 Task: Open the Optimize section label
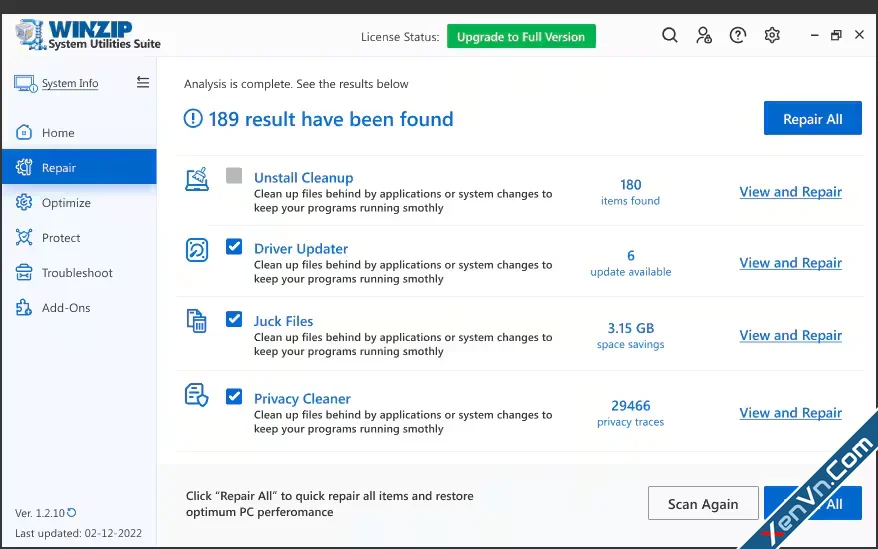[66, 203]
